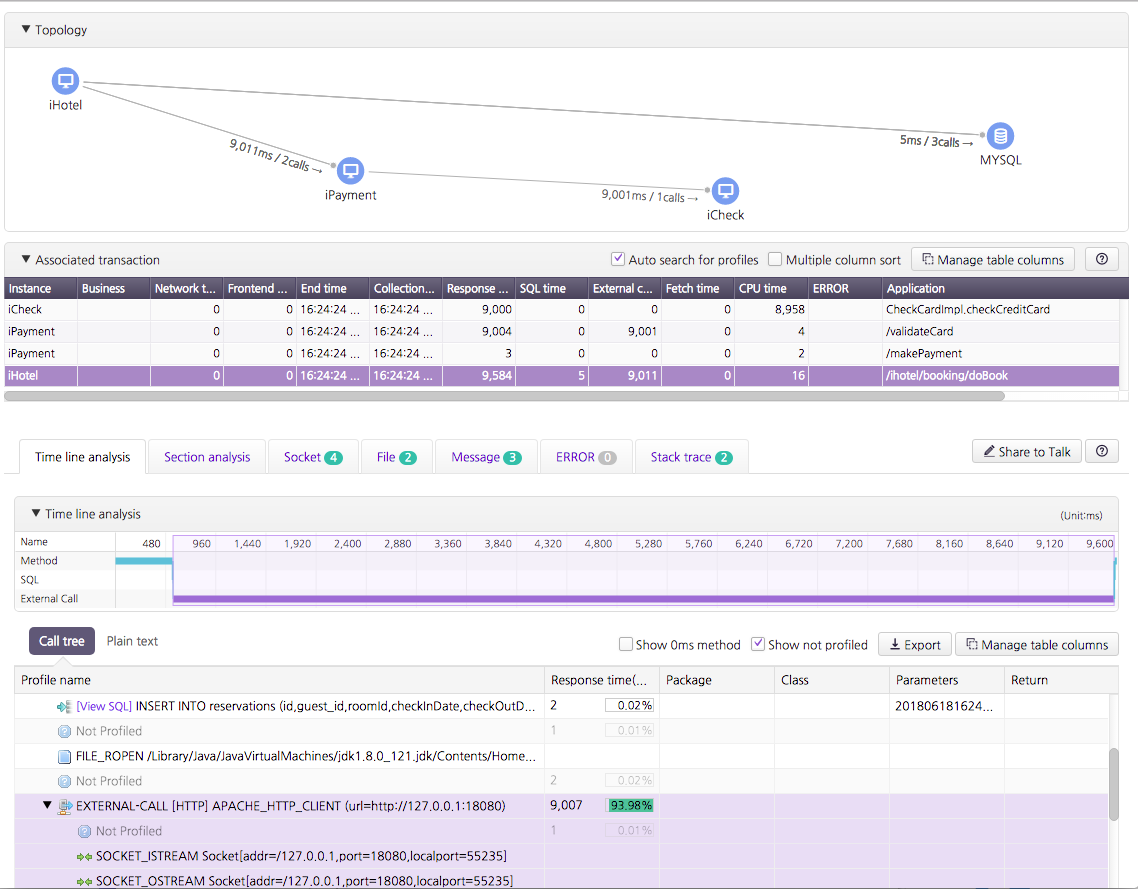Click the Share to Talk button
1138x889 pixels.
pyautogui.click(x=1027, y=451)
